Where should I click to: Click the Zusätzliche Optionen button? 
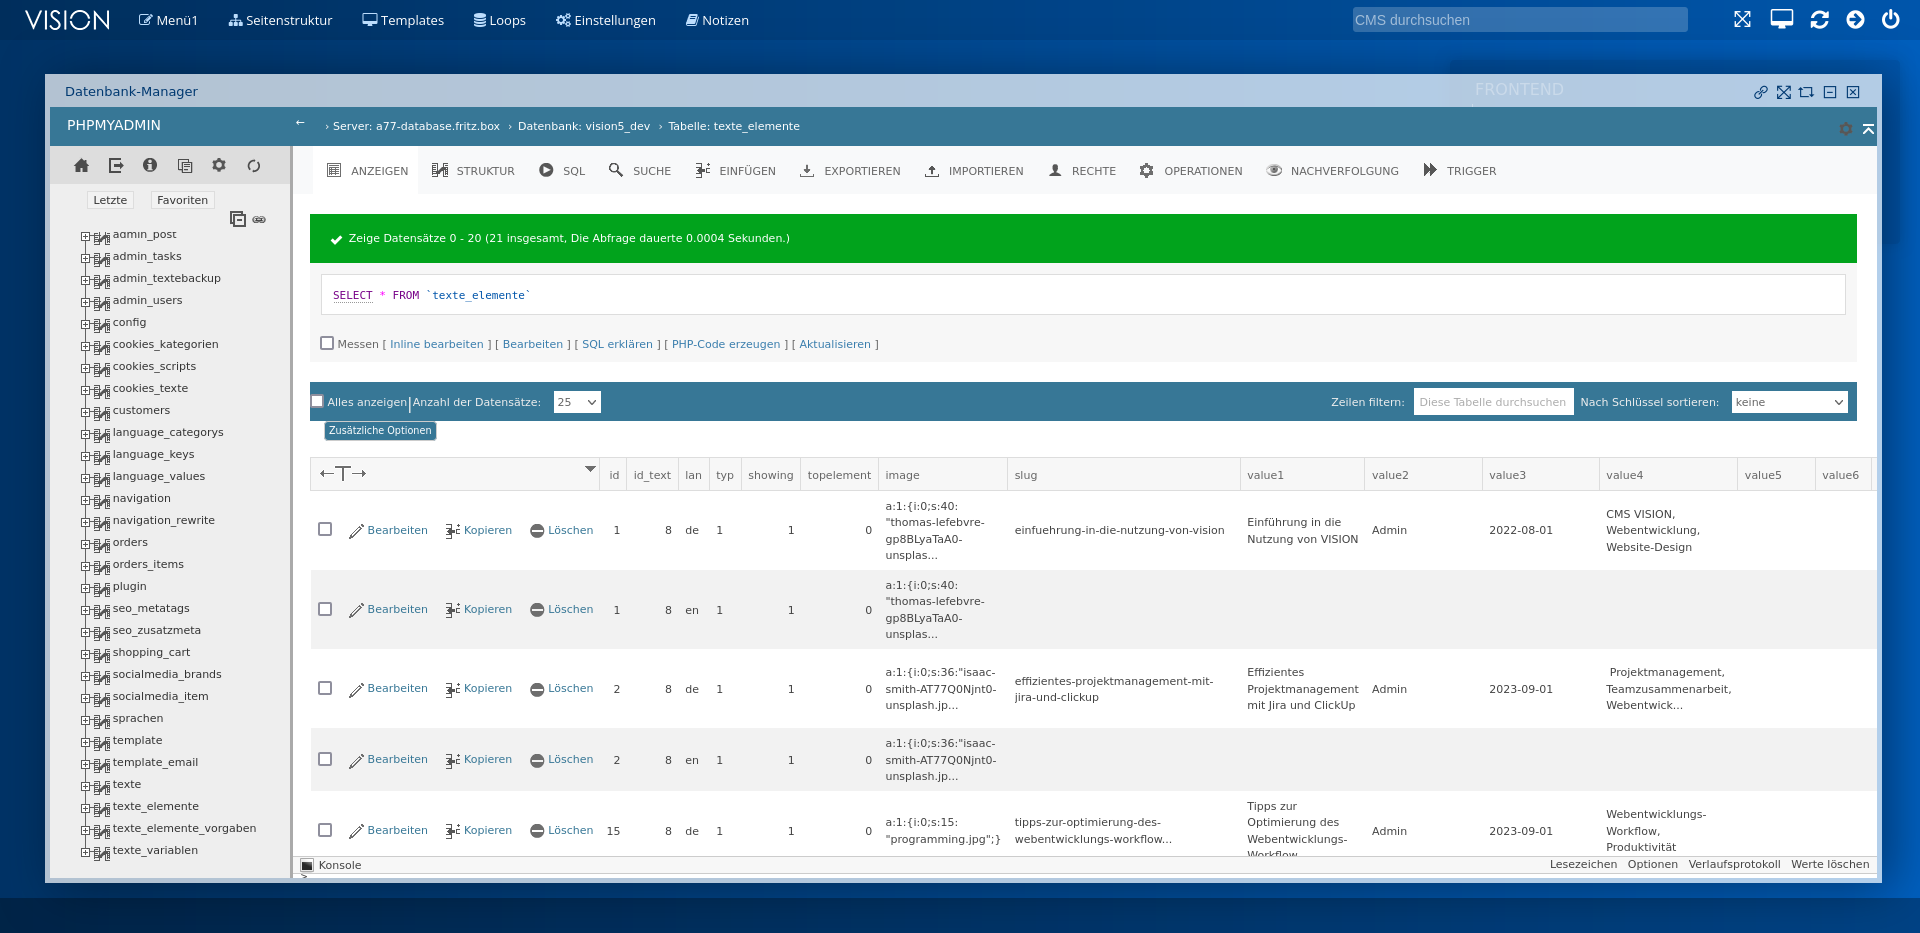point(380,431)
